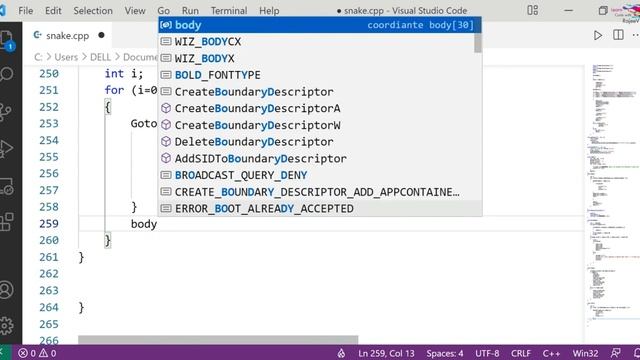Click 'int i;' code on line 250
The width and height of the screenshot is (640, 360).
click(124, 74)
